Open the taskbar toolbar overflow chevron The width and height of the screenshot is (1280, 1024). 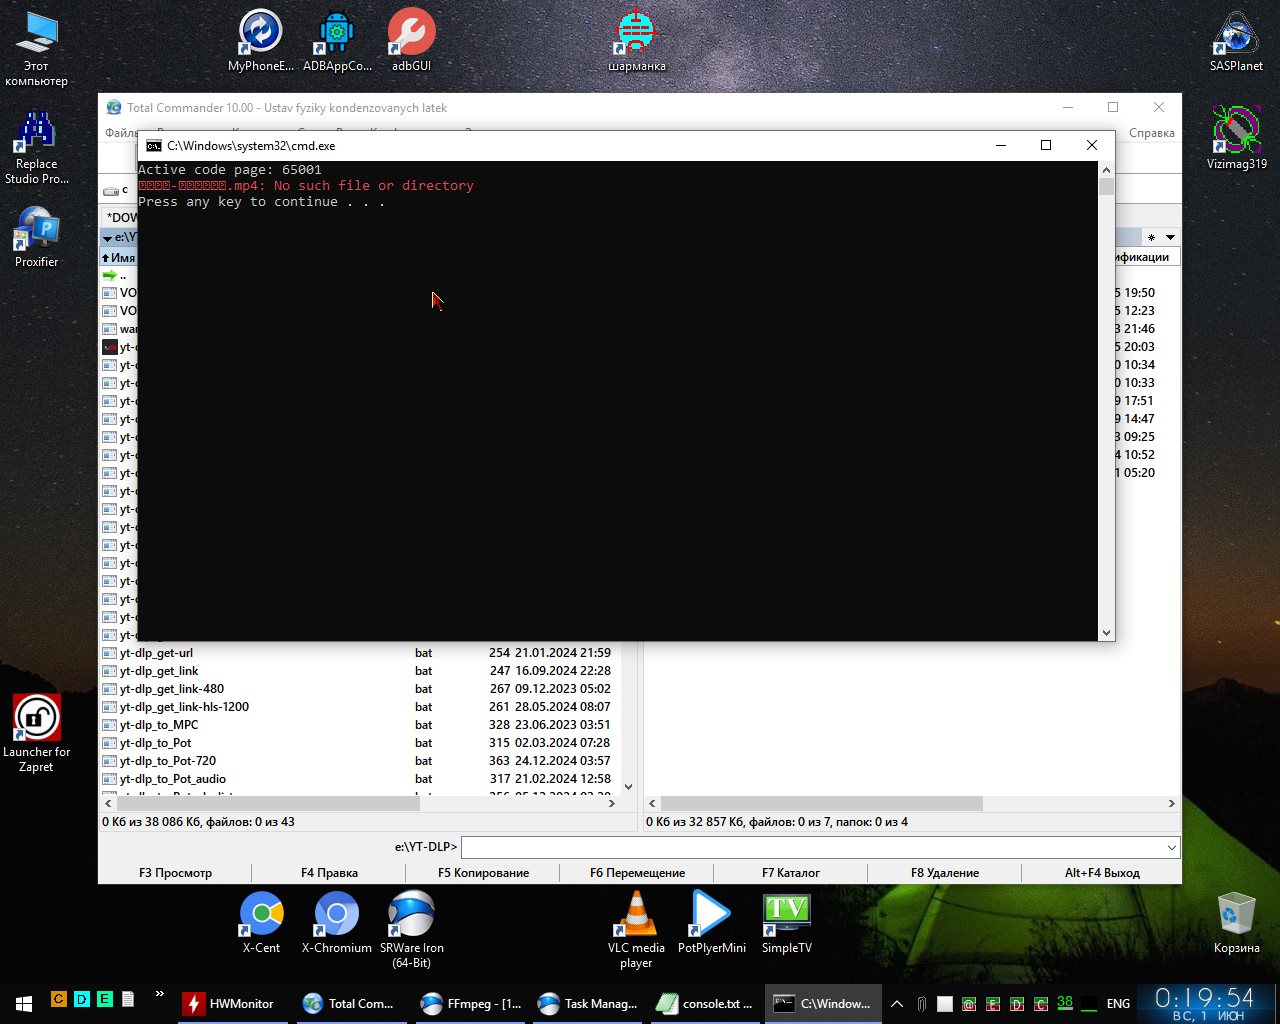[159, 995]
